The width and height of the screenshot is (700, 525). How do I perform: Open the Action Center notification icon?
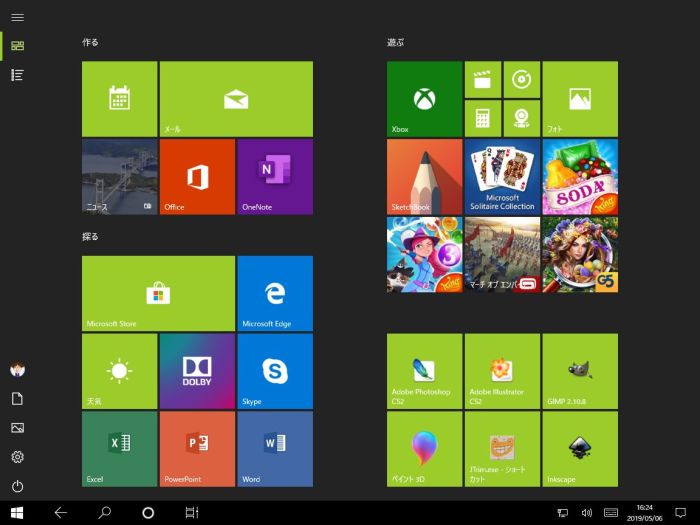(x=680, y=513)
